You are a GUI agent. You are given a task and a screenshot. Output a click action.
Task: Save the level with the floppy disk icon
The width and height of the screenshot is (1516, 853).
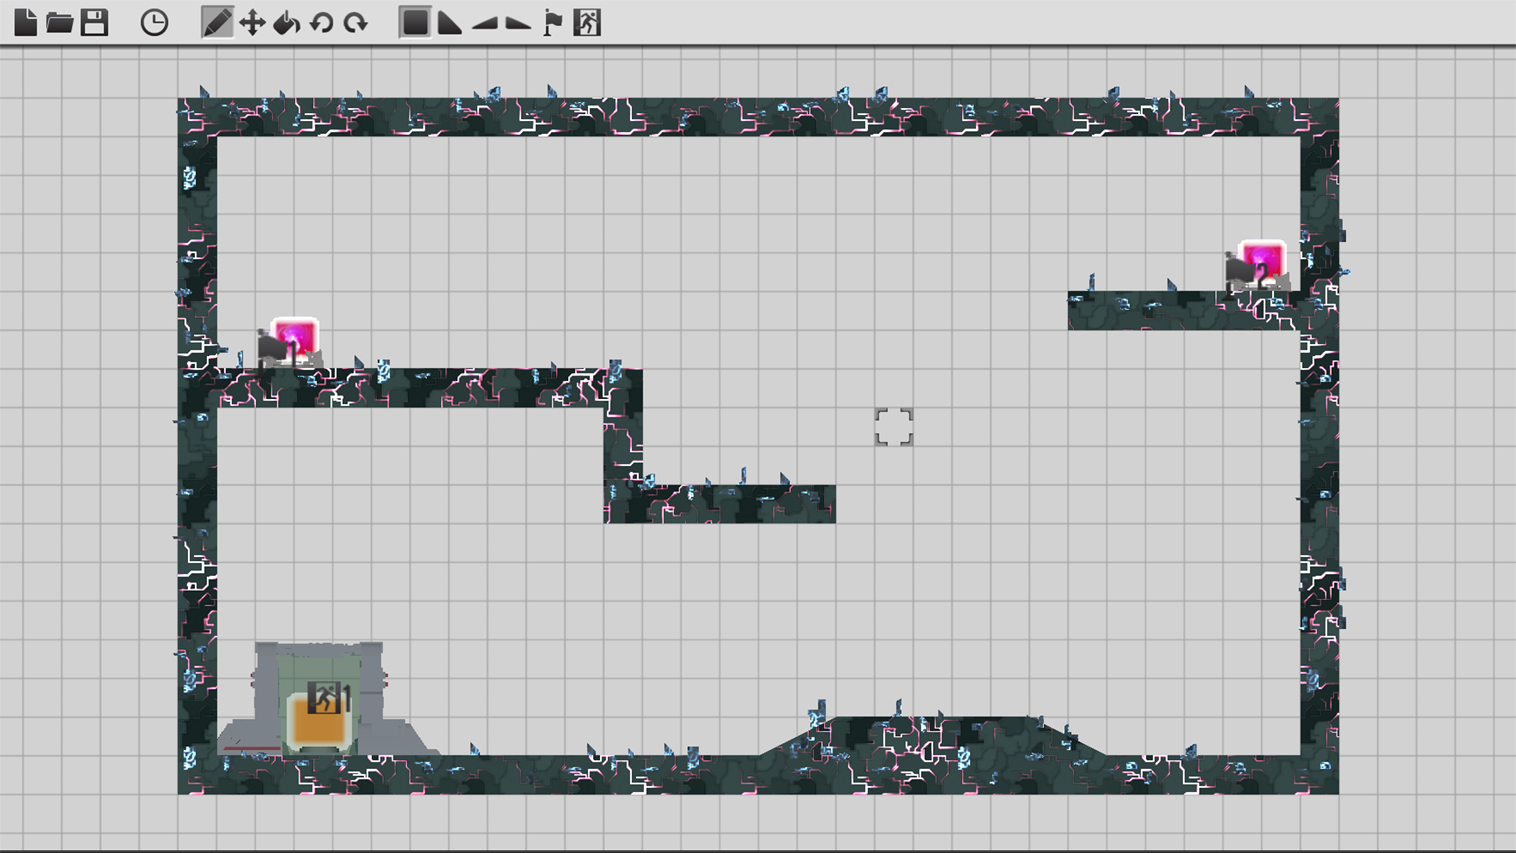tap(94, 22)
